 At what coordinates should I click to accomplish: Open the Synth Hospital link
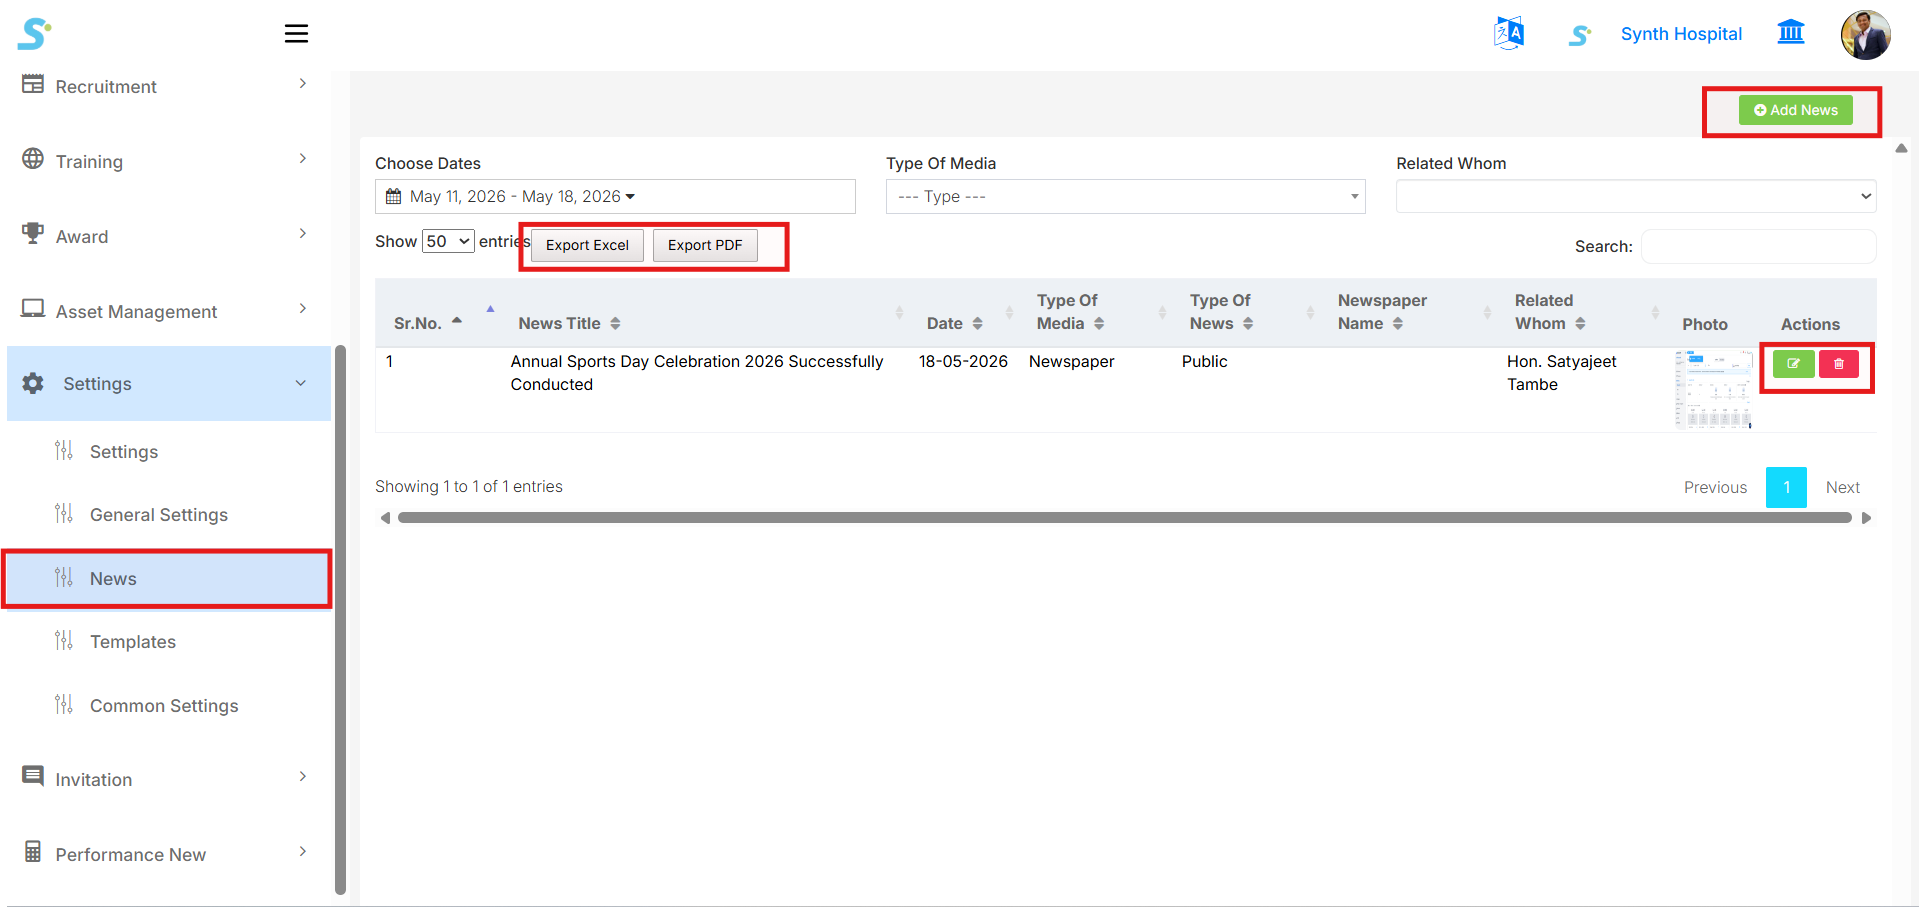pos(1681,34)
